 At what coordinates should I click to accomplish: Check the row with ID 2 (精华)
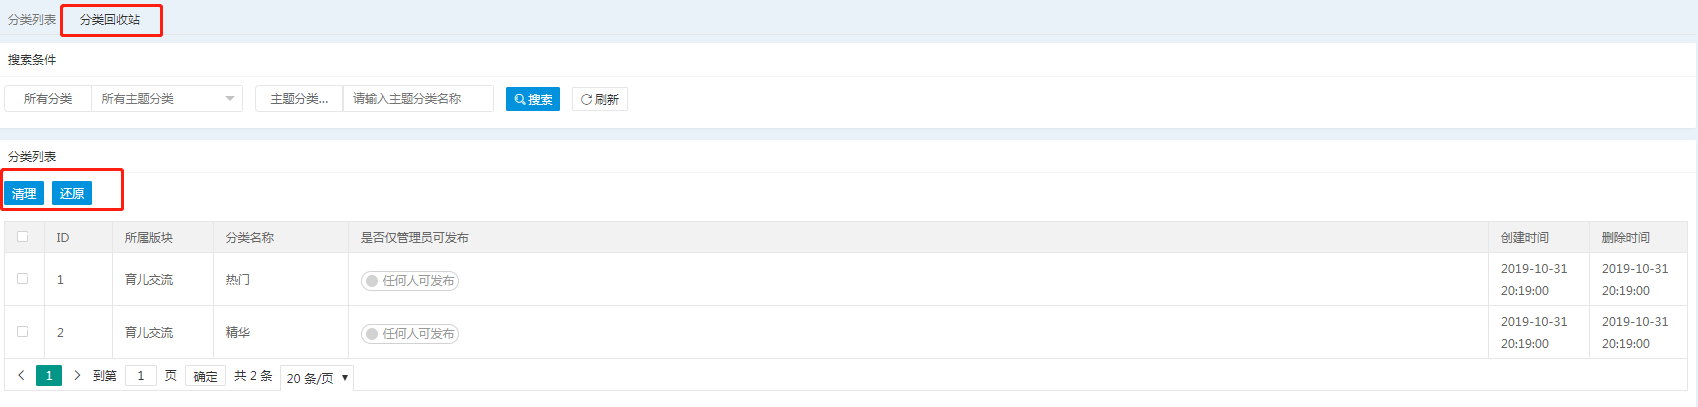[23, 332]
